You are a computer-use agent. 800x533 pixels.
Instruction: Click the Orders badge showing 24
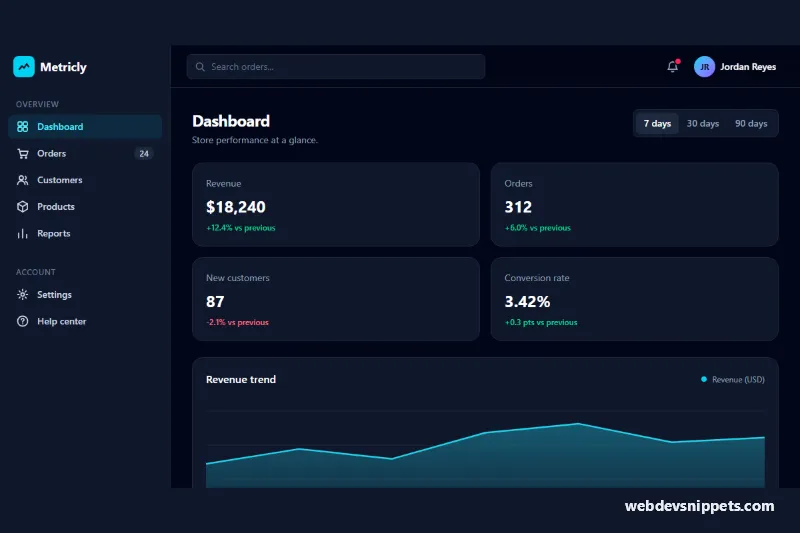point(144,154)
